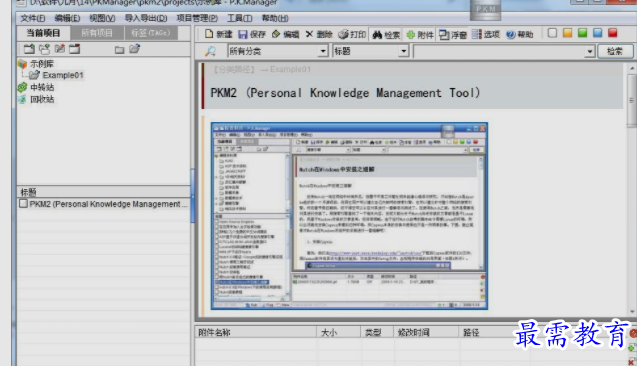
Task: Expand the search keyword history dropdown arrow
Action: (x=589, y=52)
